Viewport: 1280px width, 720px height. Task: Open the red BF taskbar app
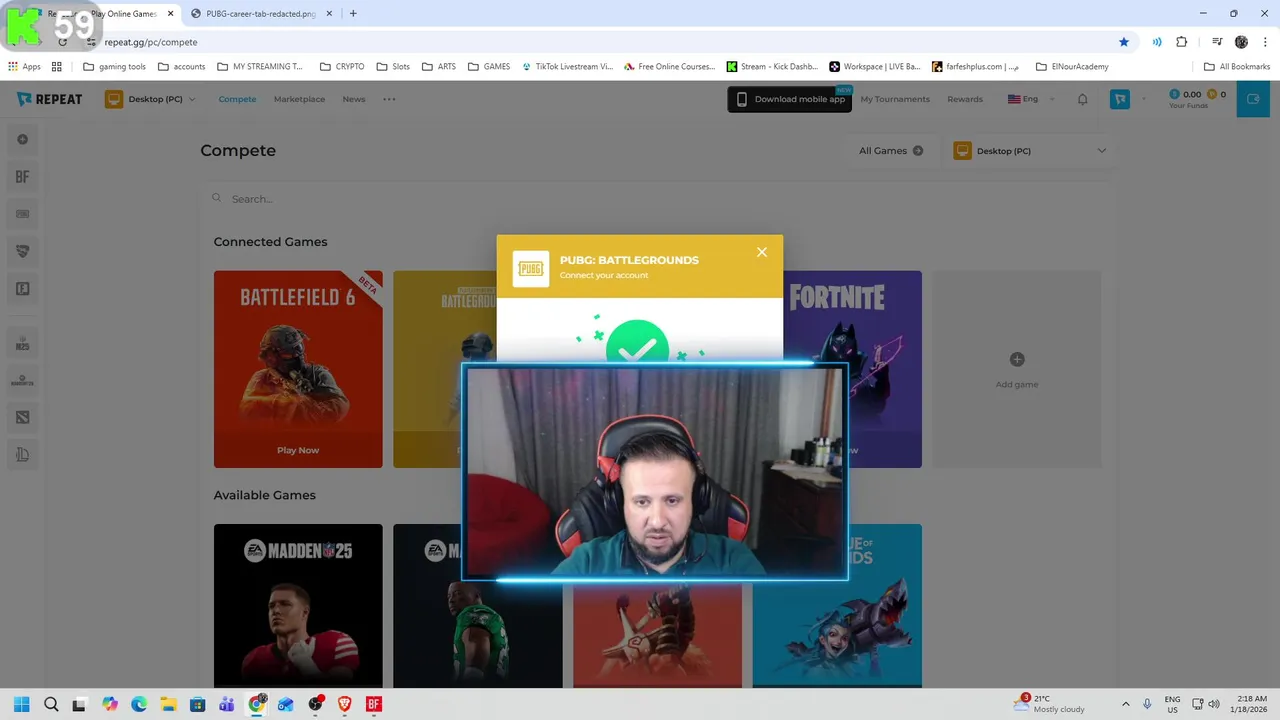click(374, 704)
